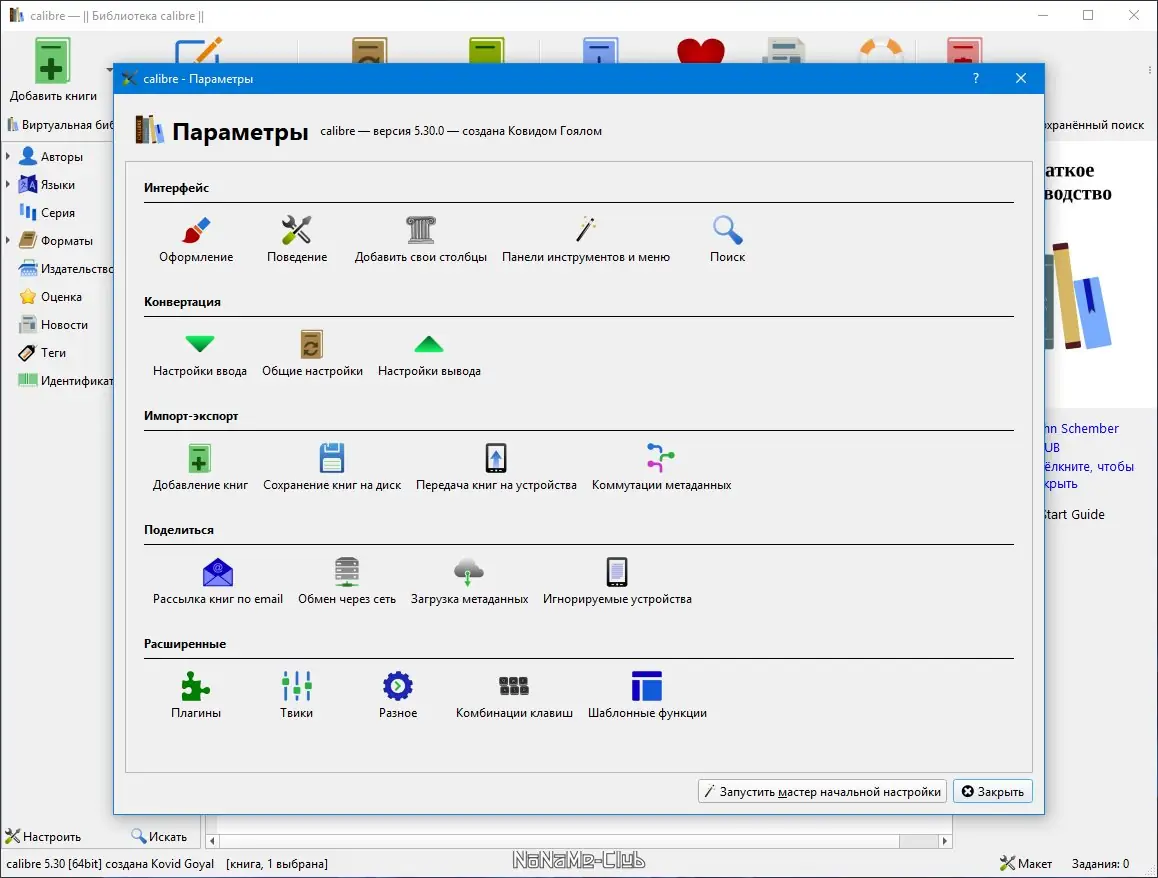Image resolution: width=1158 pixels, height=878 pixels.
Task: Open Настройки вывода conversion options
Action: coord(429,354)
